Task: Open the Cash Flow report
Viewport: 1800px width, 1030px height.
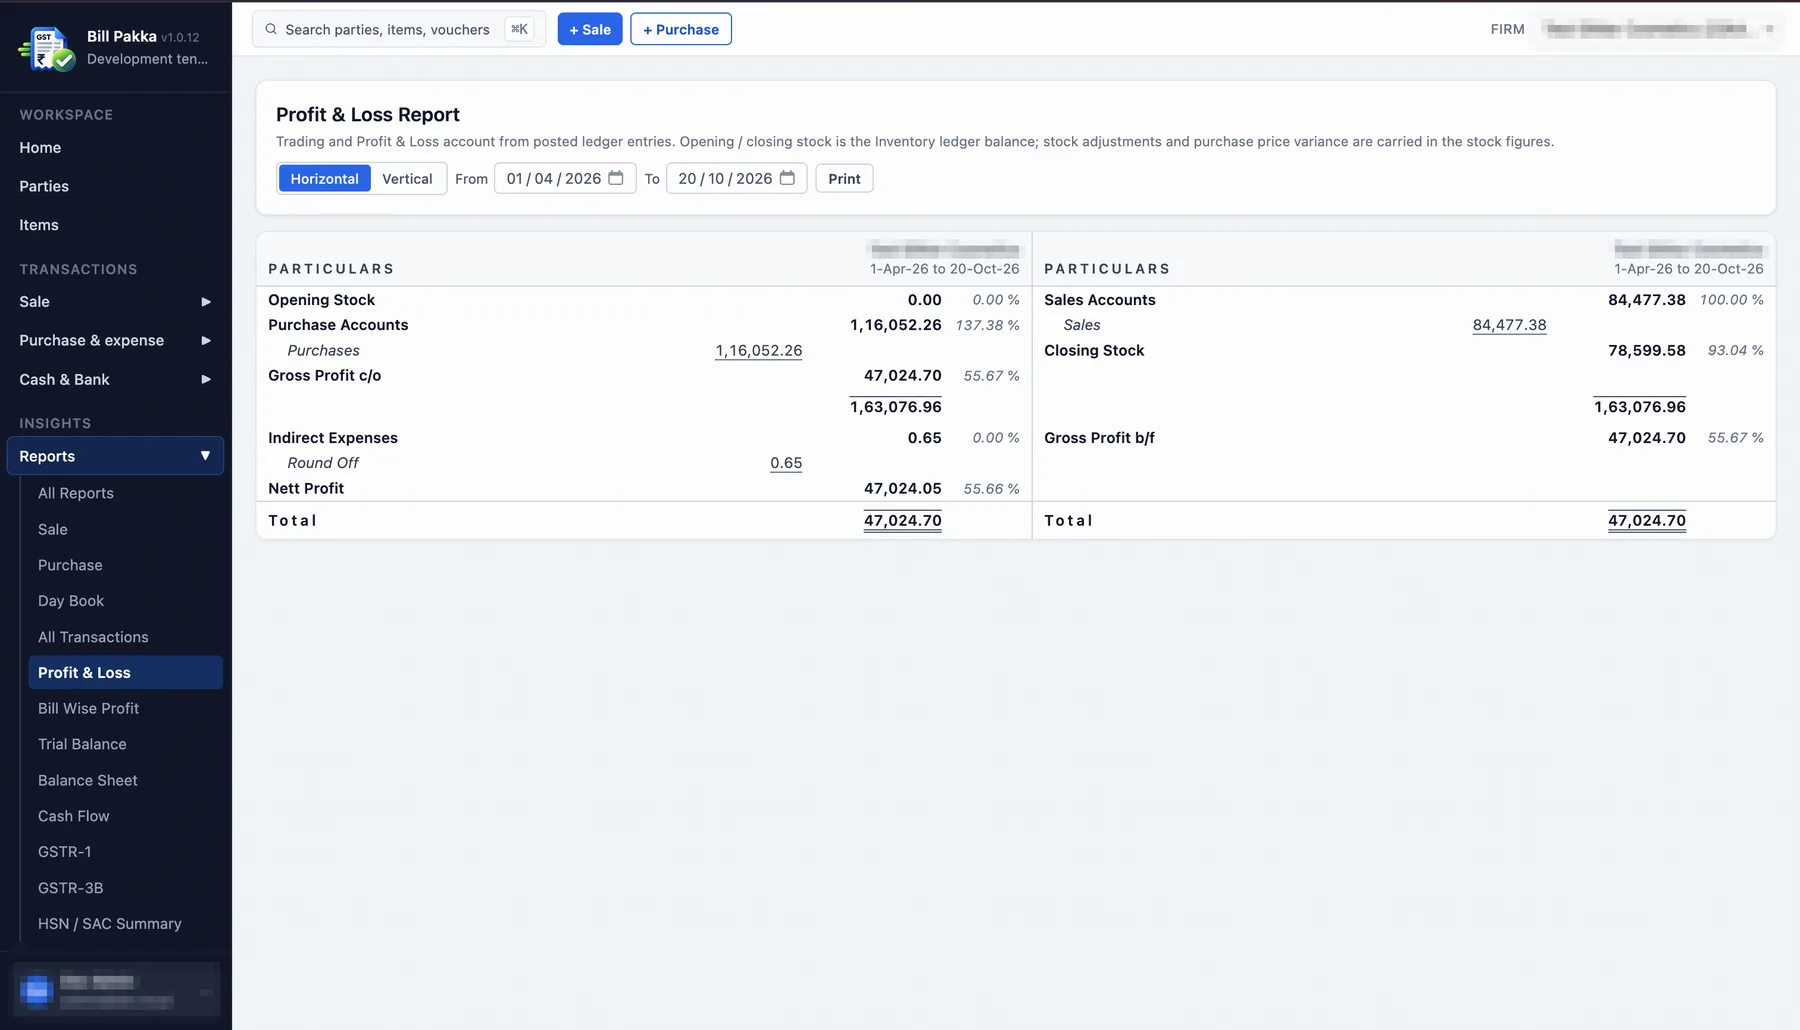Action: point(125,816)
